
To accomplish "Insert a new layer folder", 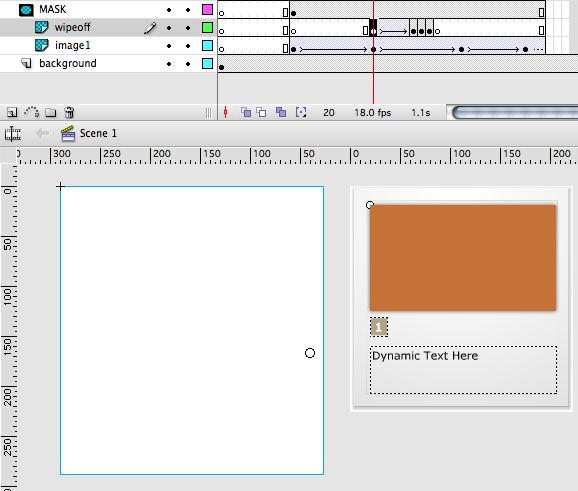I will click(x=51, y=112).
